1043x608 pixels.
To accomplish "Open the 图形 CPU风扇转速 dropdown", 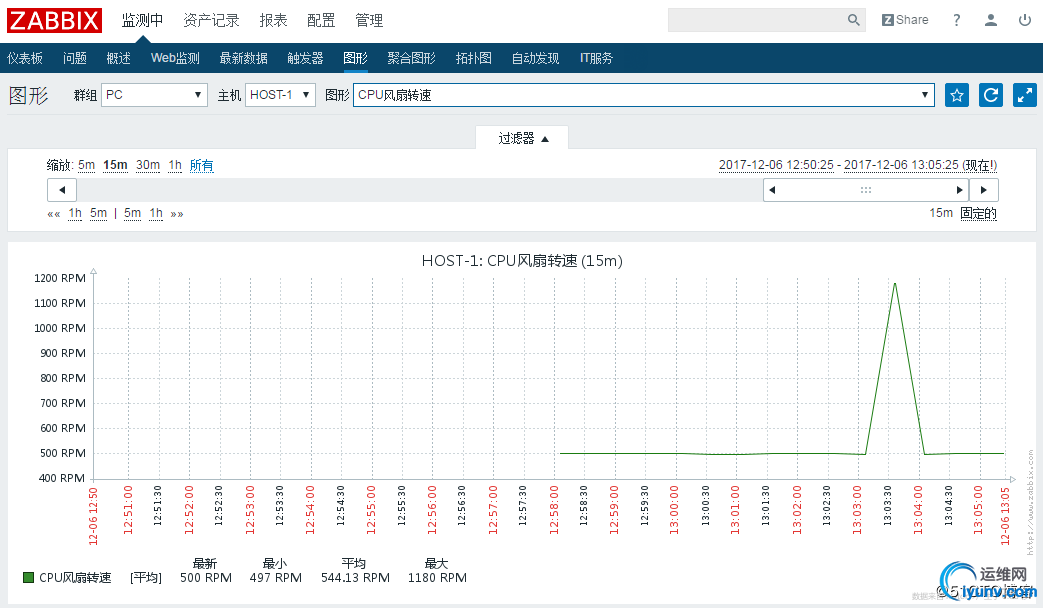I will 644,95.
